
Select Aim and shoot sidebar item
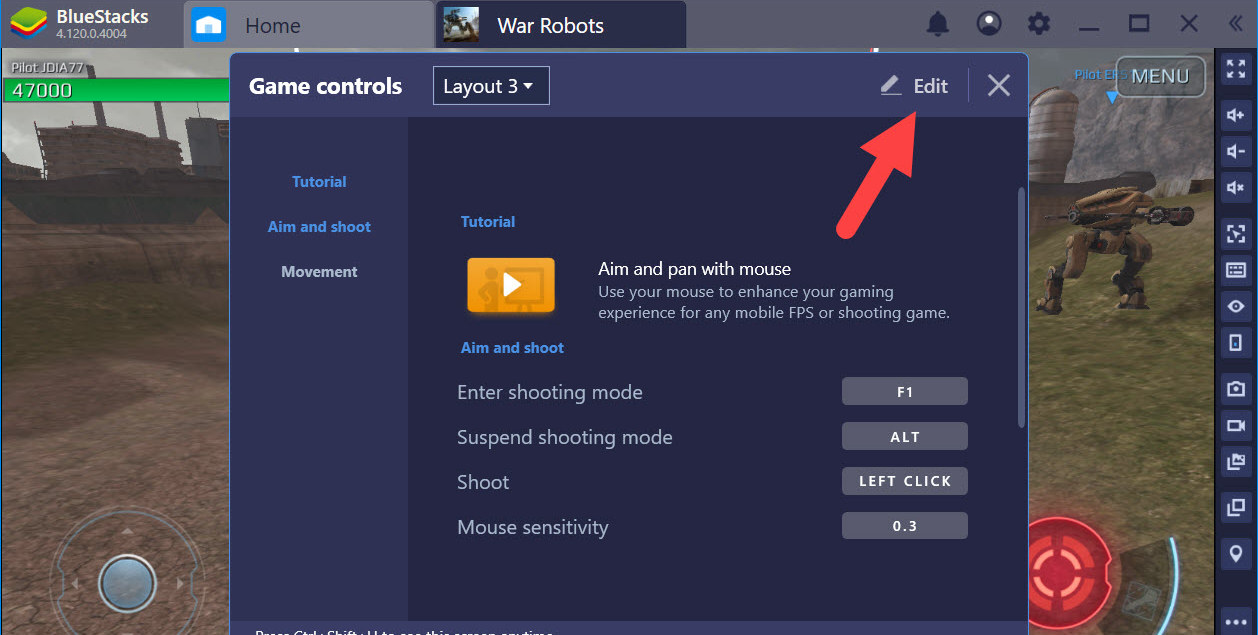pyautogui.click(x=319, y=227)
